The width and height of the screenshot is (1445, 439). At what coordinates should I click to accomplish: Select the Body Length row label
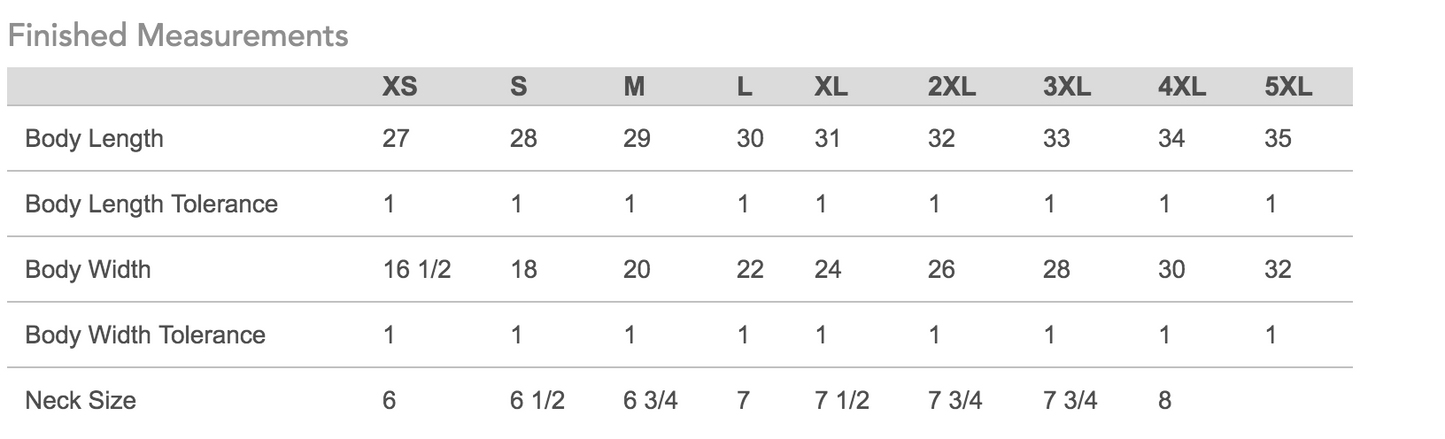tap(94, 138)
